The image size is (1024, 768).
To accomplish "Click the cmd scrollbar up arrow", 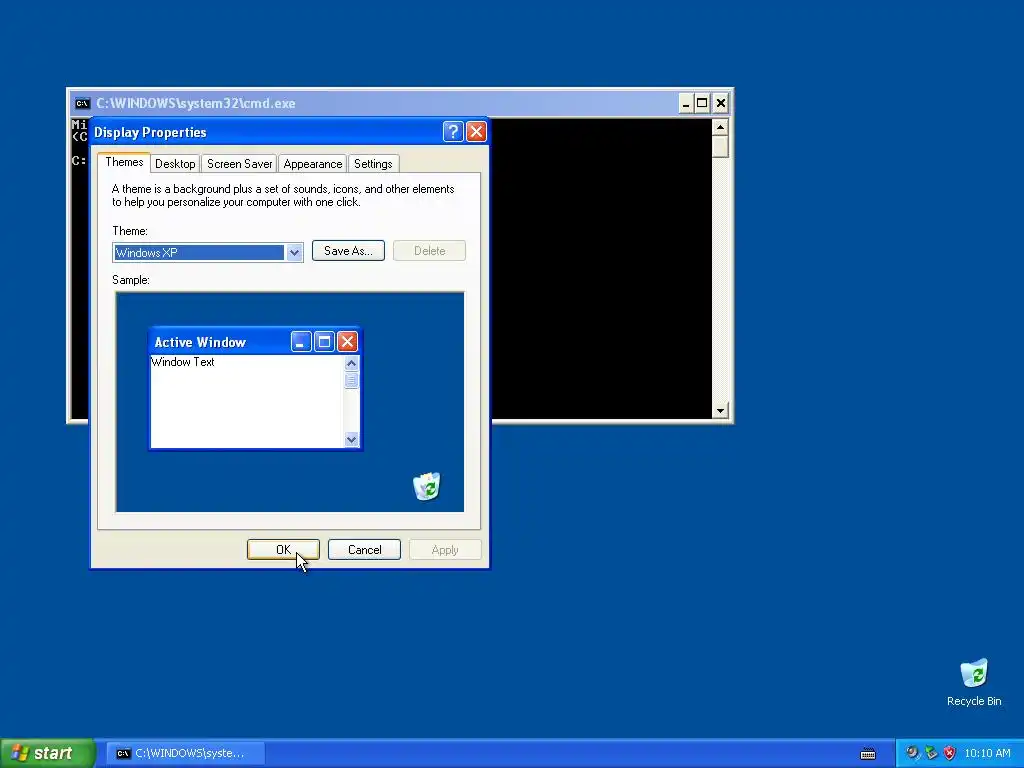I will point(720,127).
